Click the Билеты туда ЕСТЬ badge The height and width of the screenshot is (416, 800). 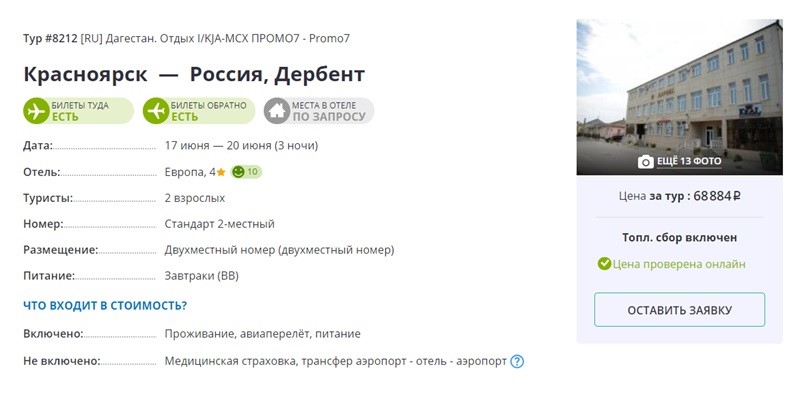click(78, 110)
